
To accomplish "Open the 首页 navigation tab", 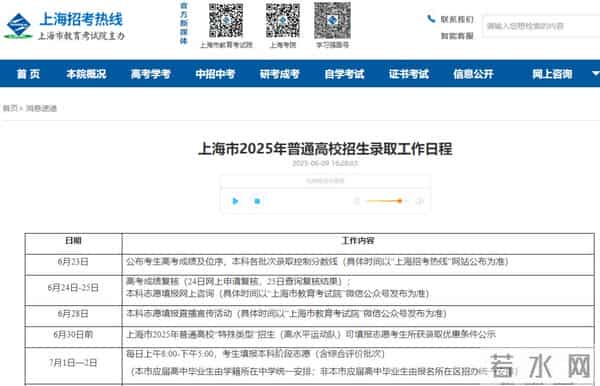I will coord(28,74).
